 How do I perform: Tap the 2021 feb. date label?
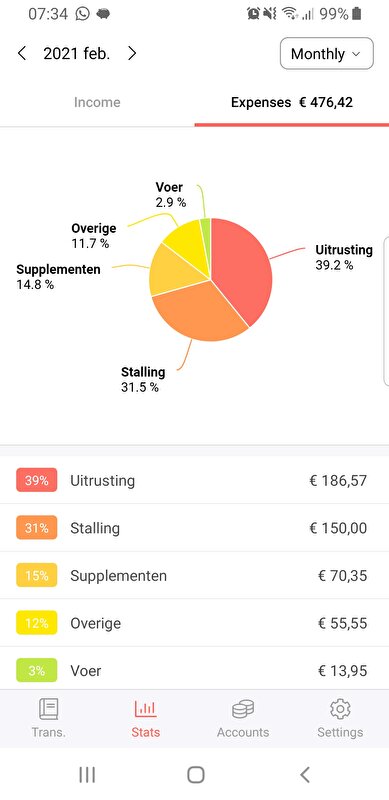[x=77, y=54]
